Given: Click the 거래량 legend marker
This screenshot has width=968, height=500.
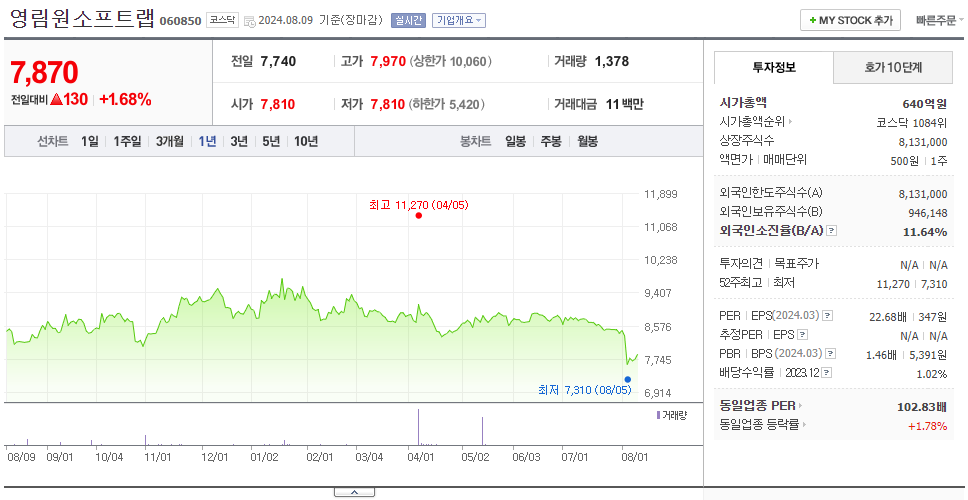Looking at the screenshot, I should 658,415.
